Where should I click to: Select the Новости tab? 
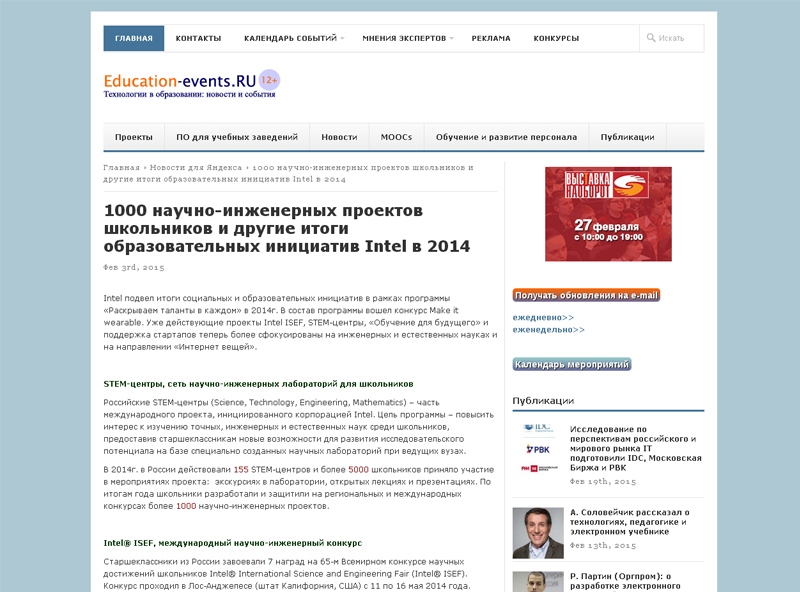[339, 137]
